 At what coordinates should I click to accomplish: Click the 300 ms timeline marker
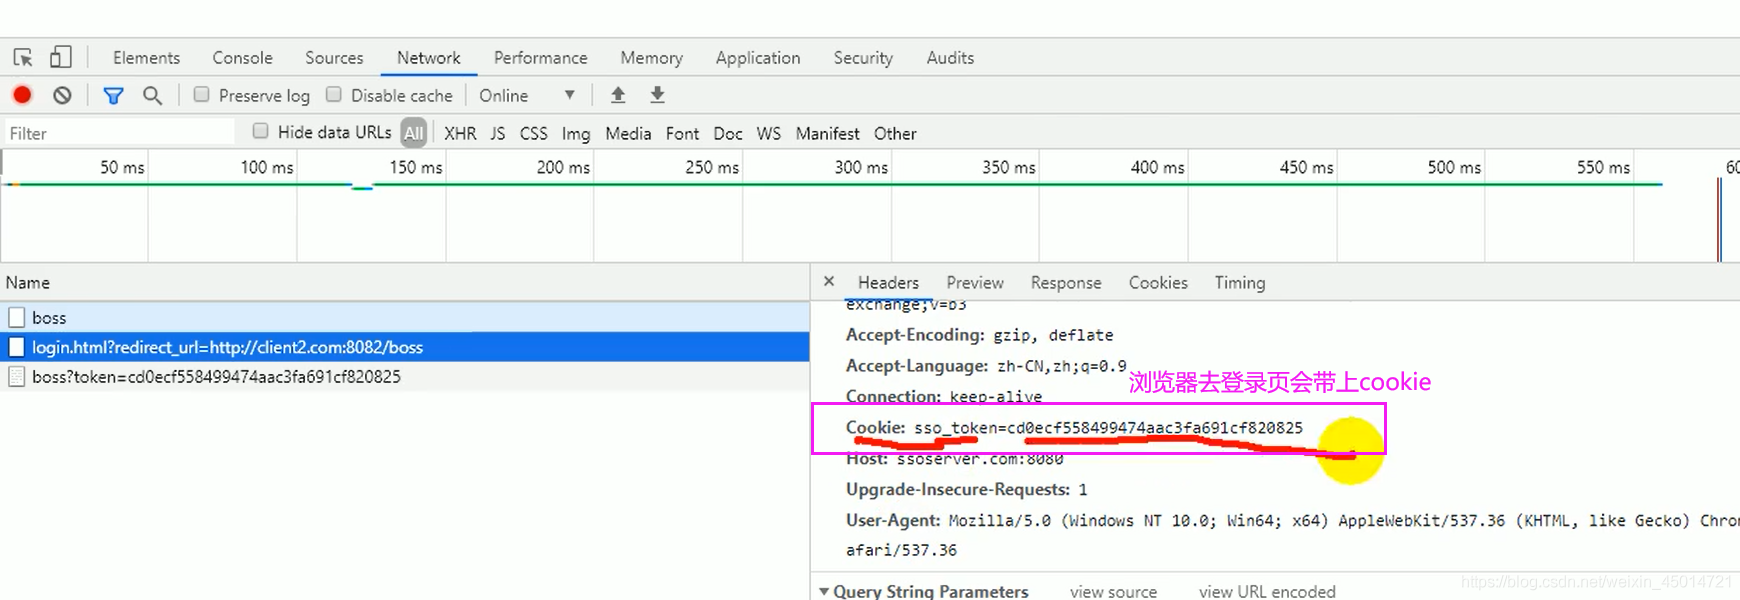click(861, 167)
